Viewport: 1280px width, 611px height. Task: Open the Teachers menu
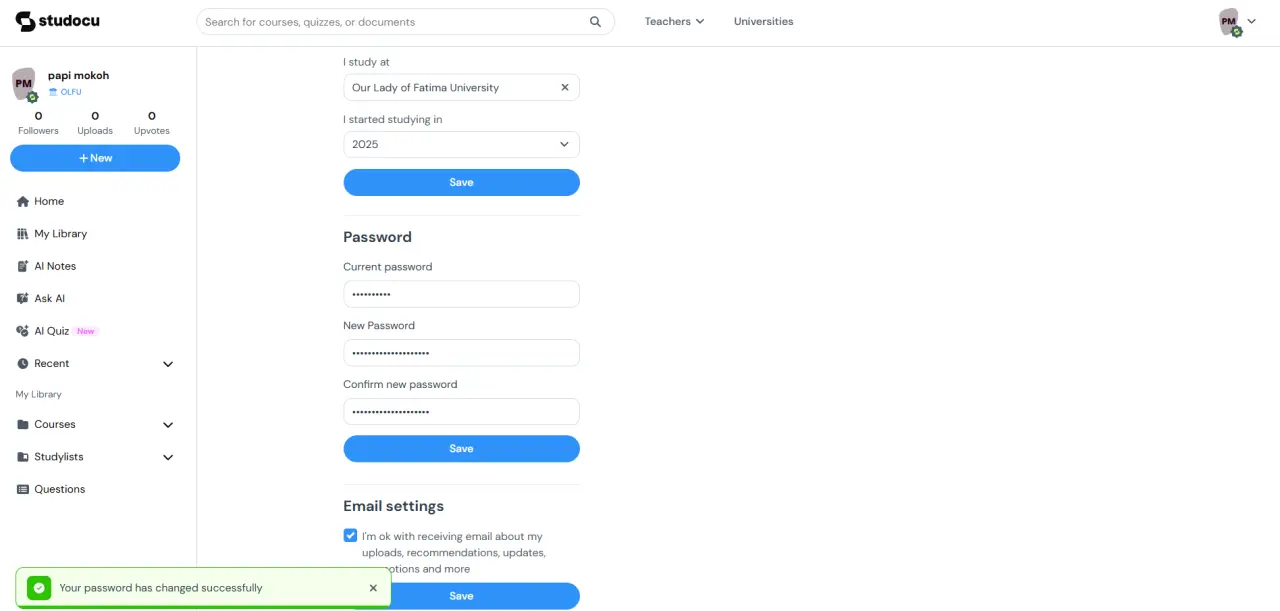click(x=674, y=22)
